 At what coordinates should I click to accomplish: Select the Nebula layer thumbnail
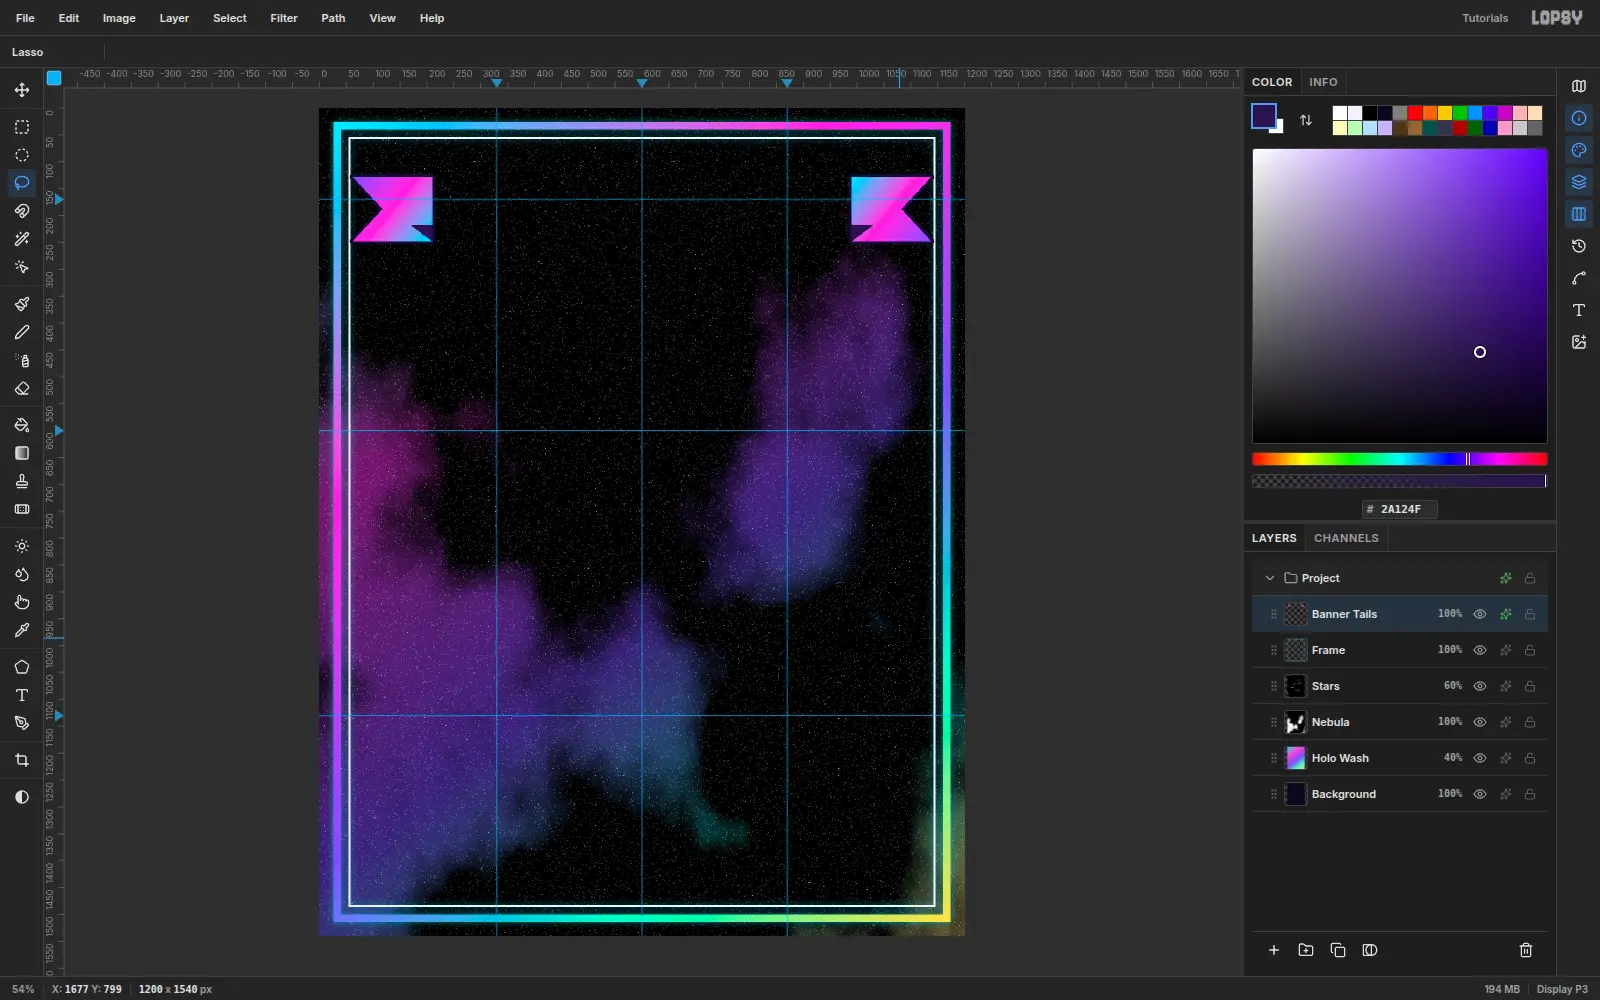click(x=1296, y=722)
